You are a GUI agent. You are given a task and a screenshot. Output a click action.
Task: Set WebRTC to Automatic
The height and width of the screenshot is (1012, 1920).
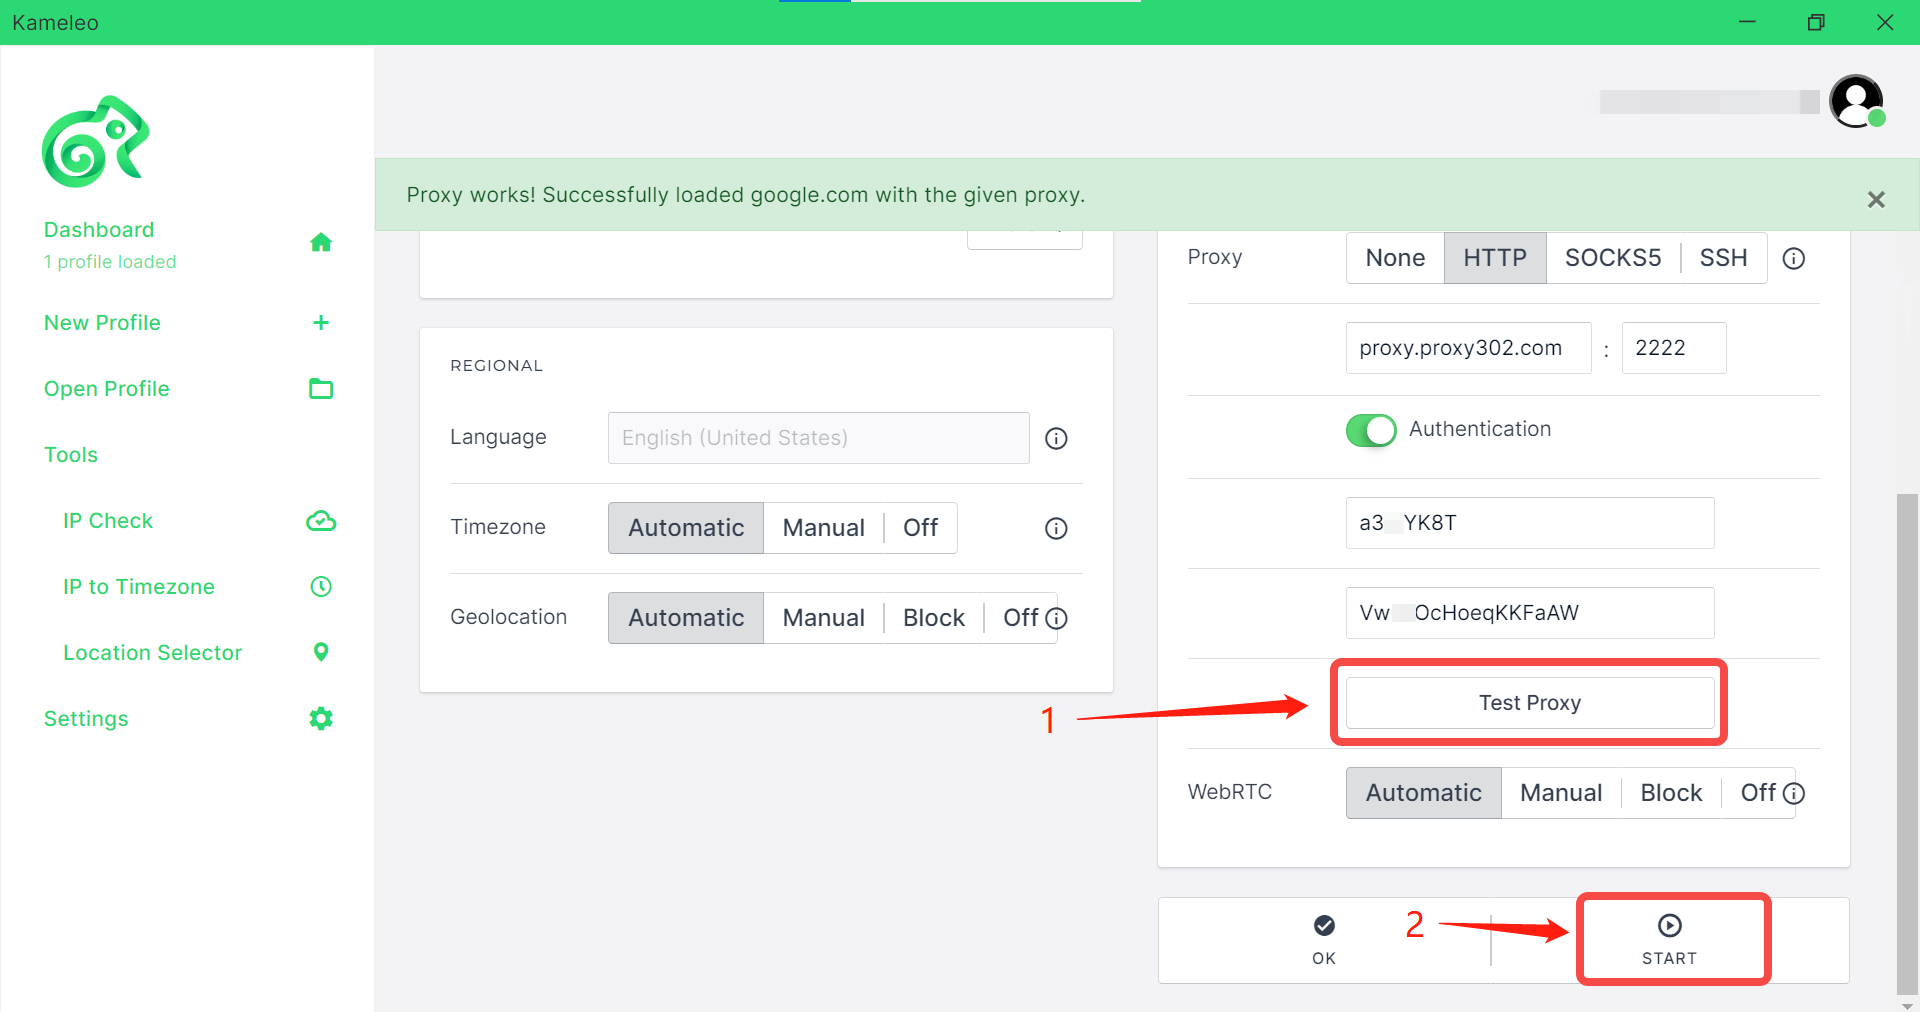click(1424, 793)
